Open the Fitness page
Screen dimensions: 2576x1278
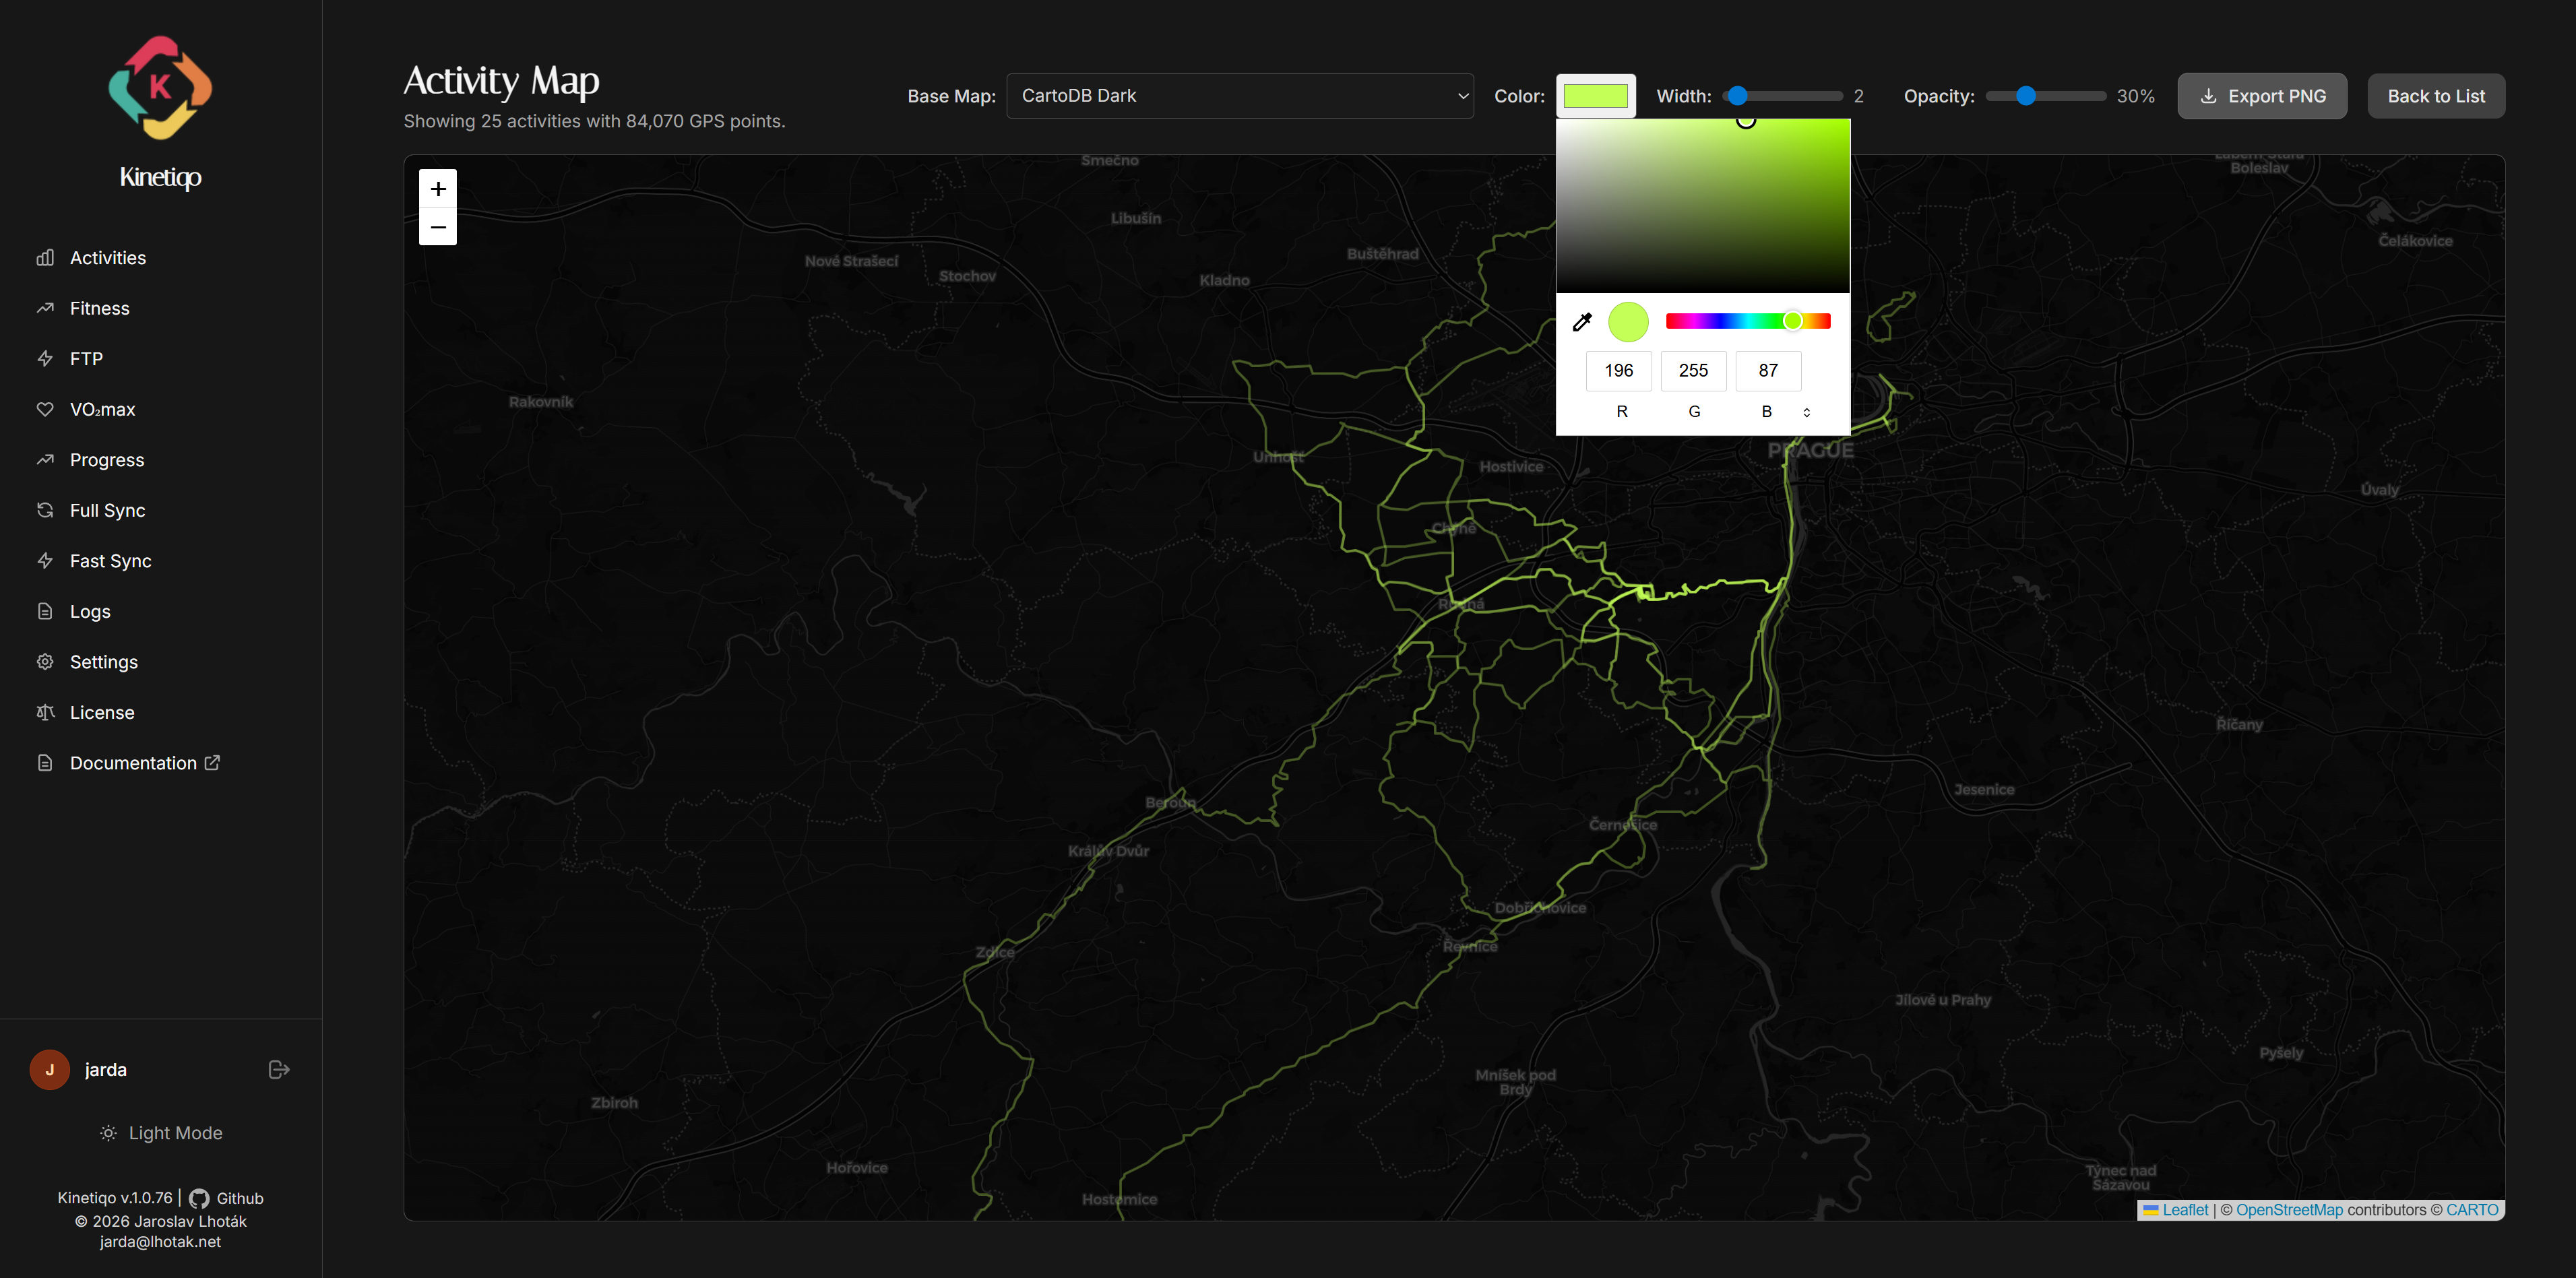[99, 308]
